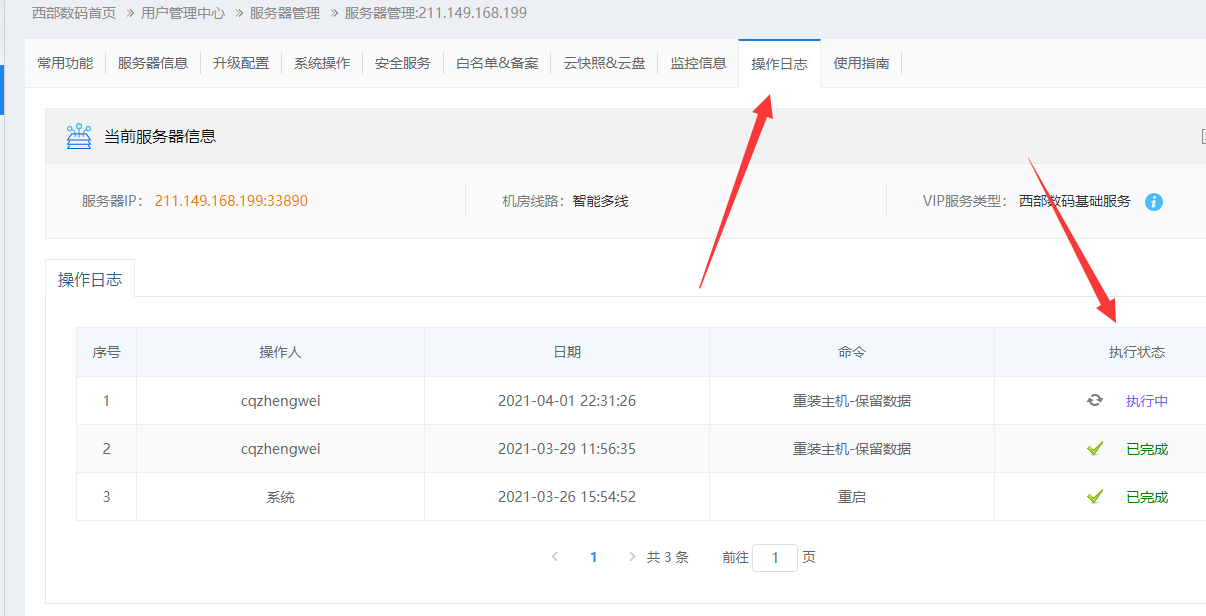Go to next page arrow
This screenshot has height=616, width=1206.
point(631,557)
